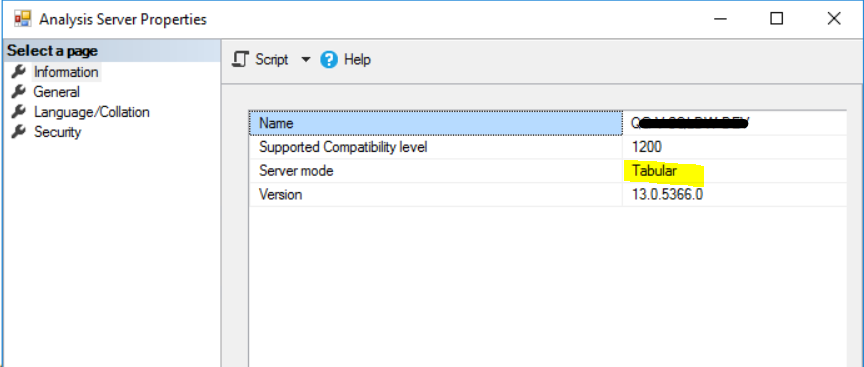Viewport: 864px width, 367px height.
Task: Select the Information page
Action: point(66,72)
